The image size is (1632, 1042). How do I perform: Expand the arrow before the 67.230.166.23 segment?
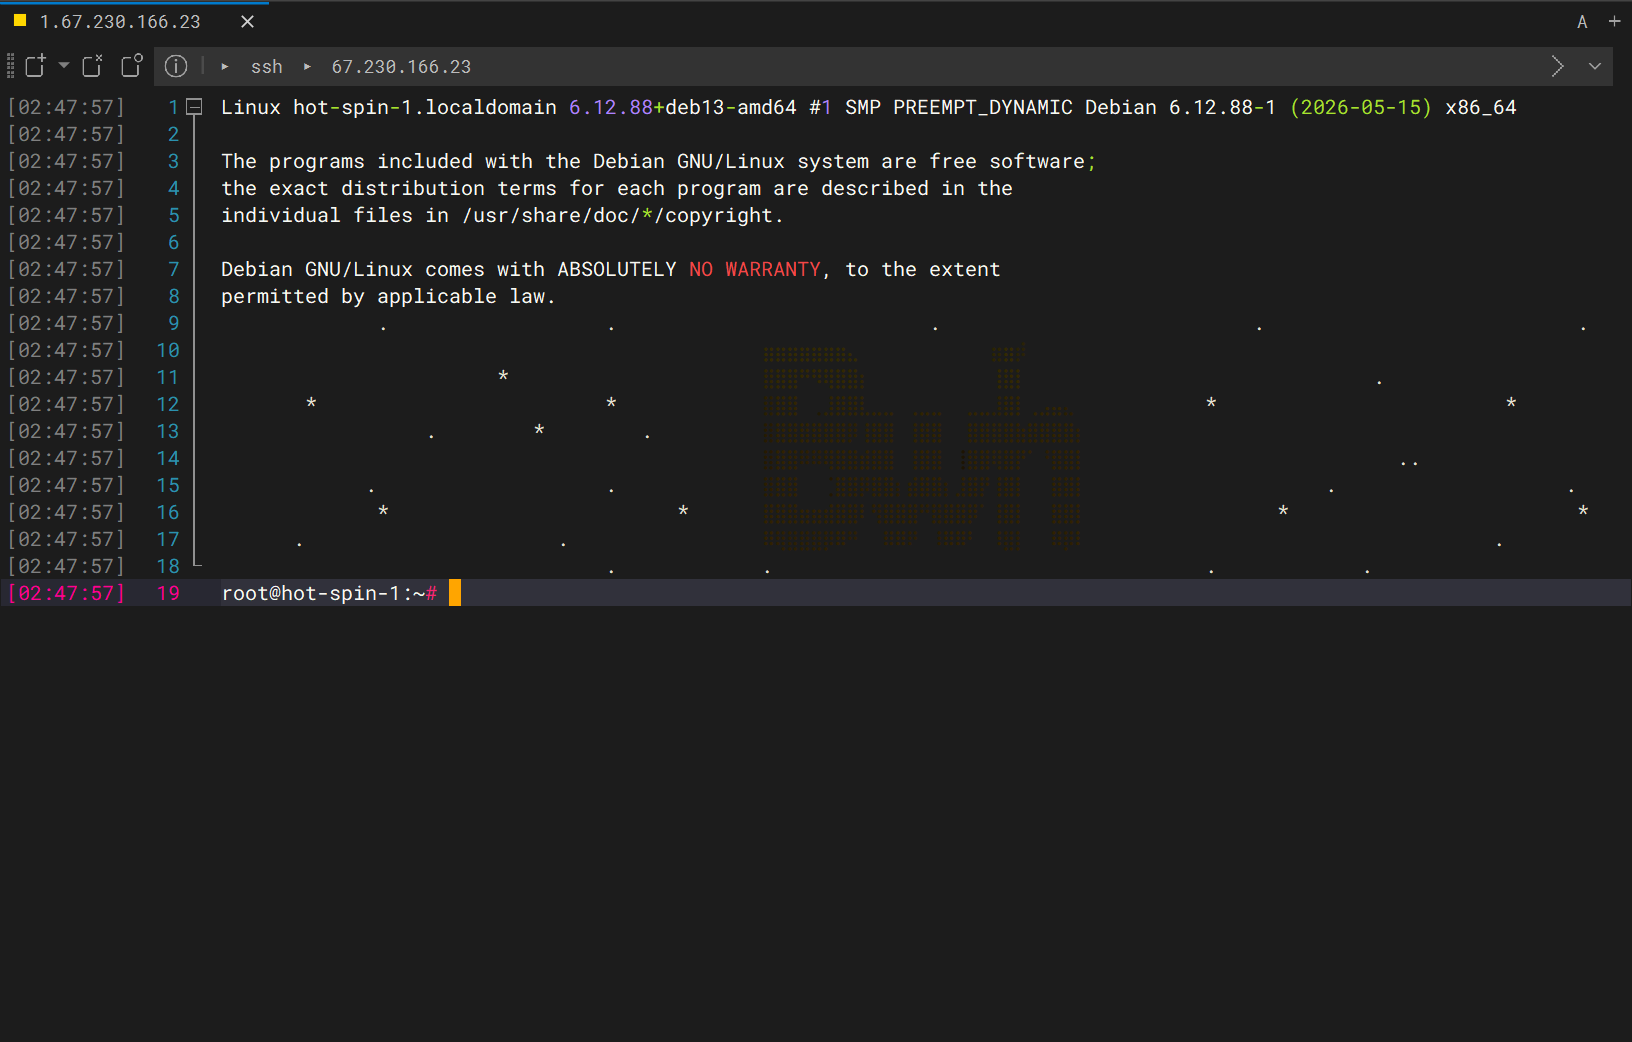[x=307, y=67]
